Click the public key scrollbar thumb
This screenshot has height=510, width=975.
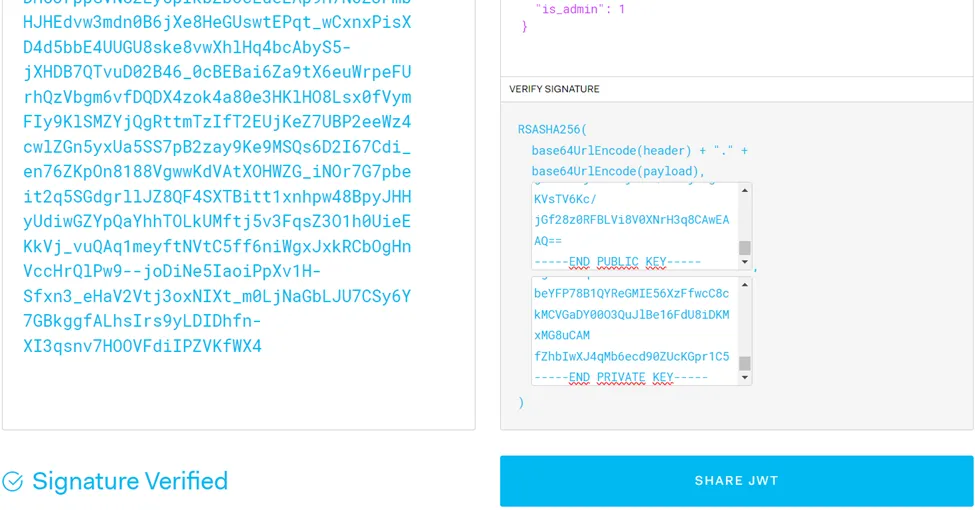coord(744,248)
